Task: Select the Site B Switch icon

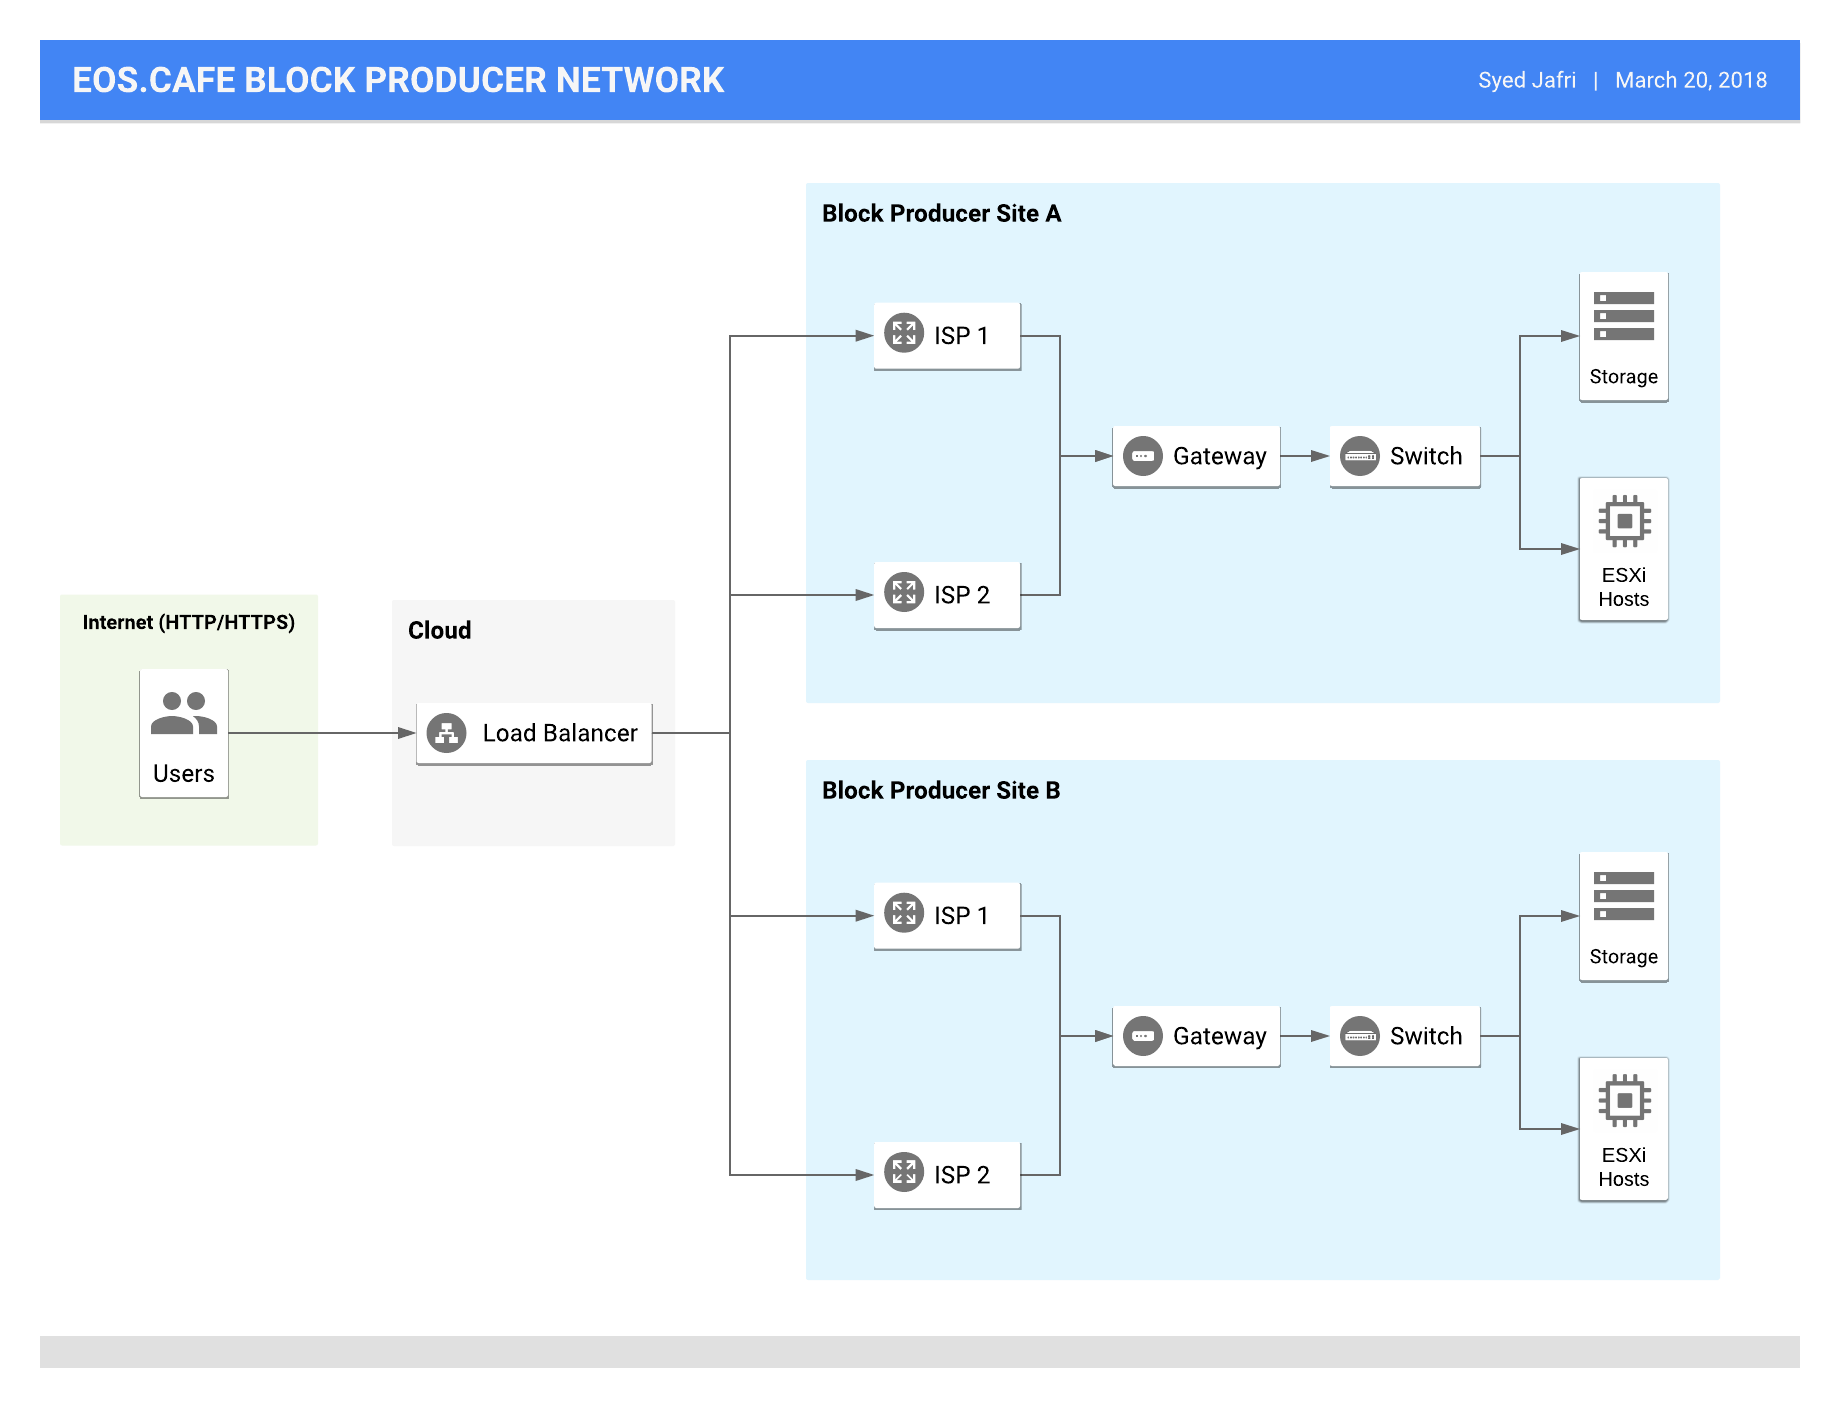Action: tap(1360, 1036)
